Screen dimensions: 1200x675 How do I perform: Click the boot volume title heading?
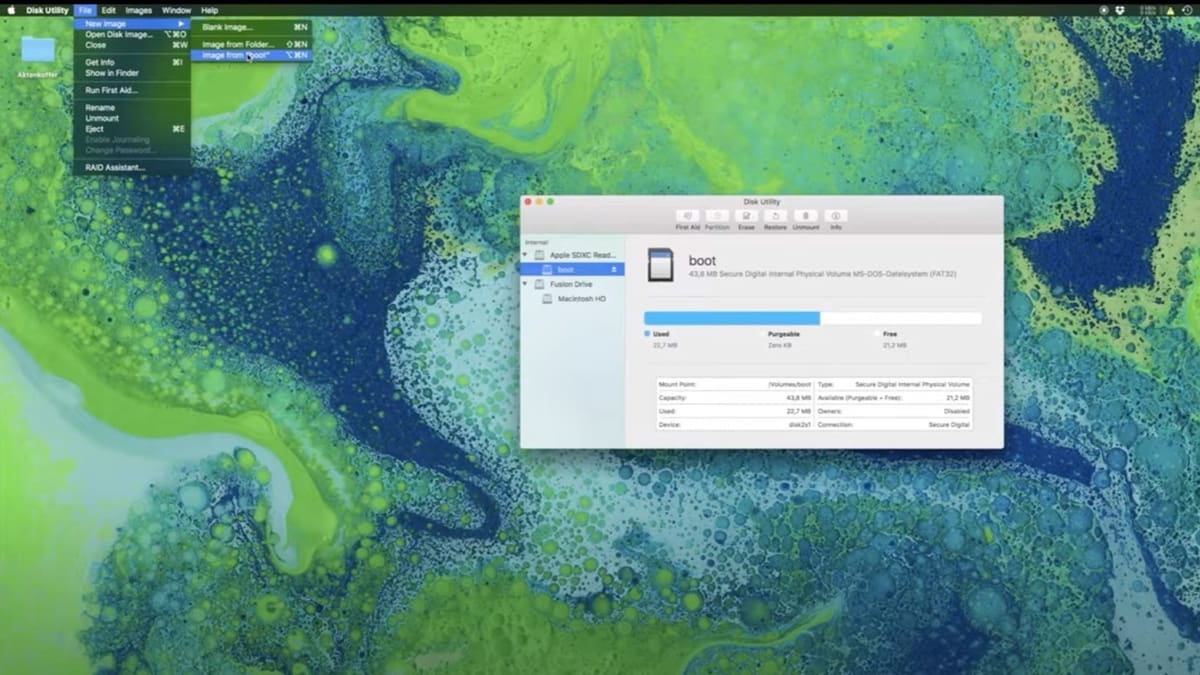702,260
